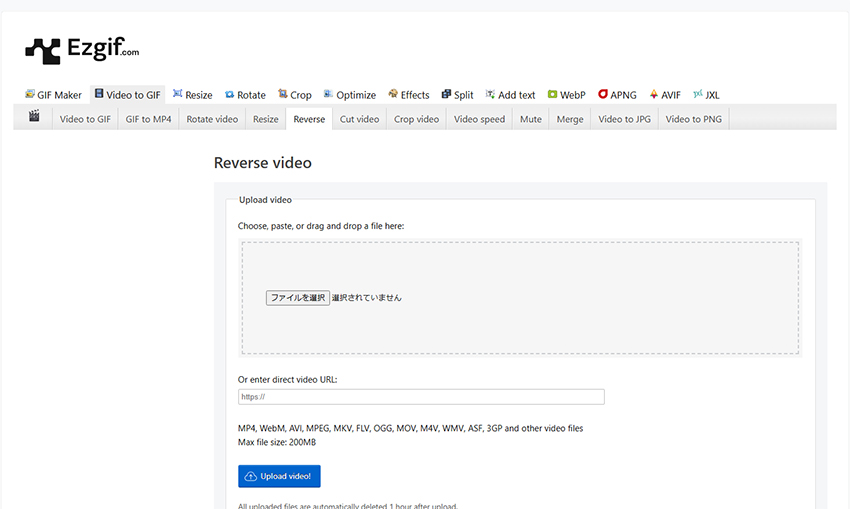Open GIF Maker tool
Viewport: 850px width, 509px height.
tap(53, 95)
